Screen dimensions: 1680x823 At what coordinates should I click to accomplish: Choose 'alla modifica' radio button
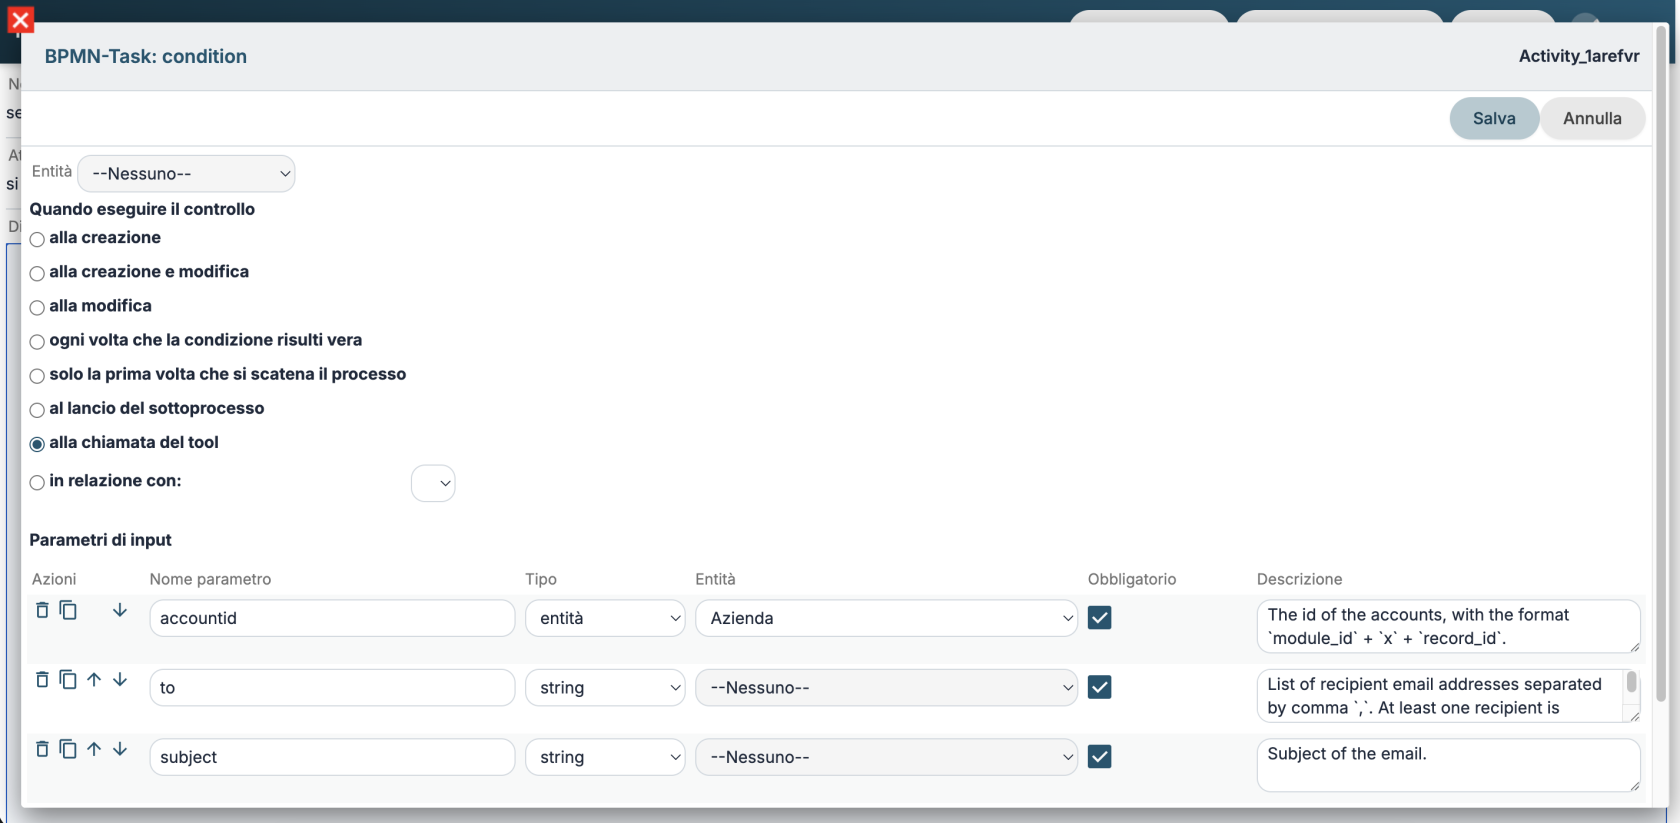click(x=37, y=307)
